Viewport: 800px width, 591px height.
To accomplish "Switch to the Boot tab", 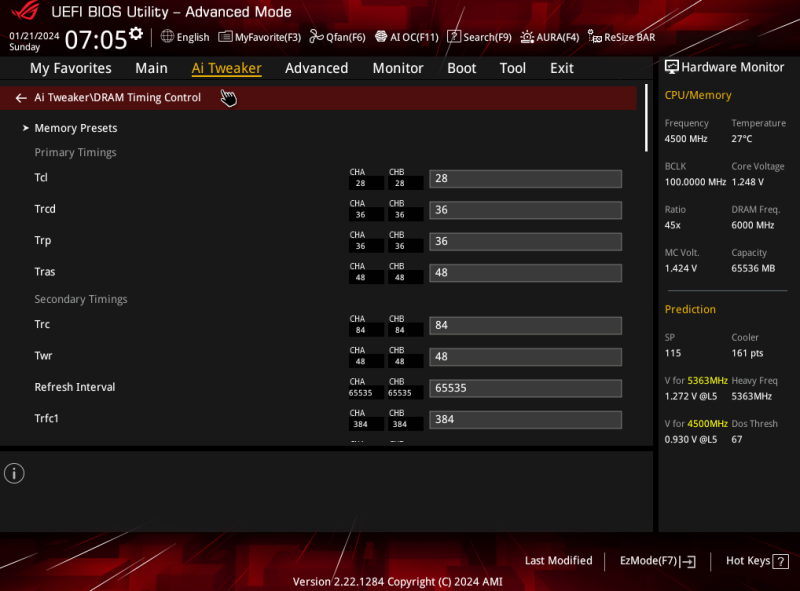I will point(462,68).
